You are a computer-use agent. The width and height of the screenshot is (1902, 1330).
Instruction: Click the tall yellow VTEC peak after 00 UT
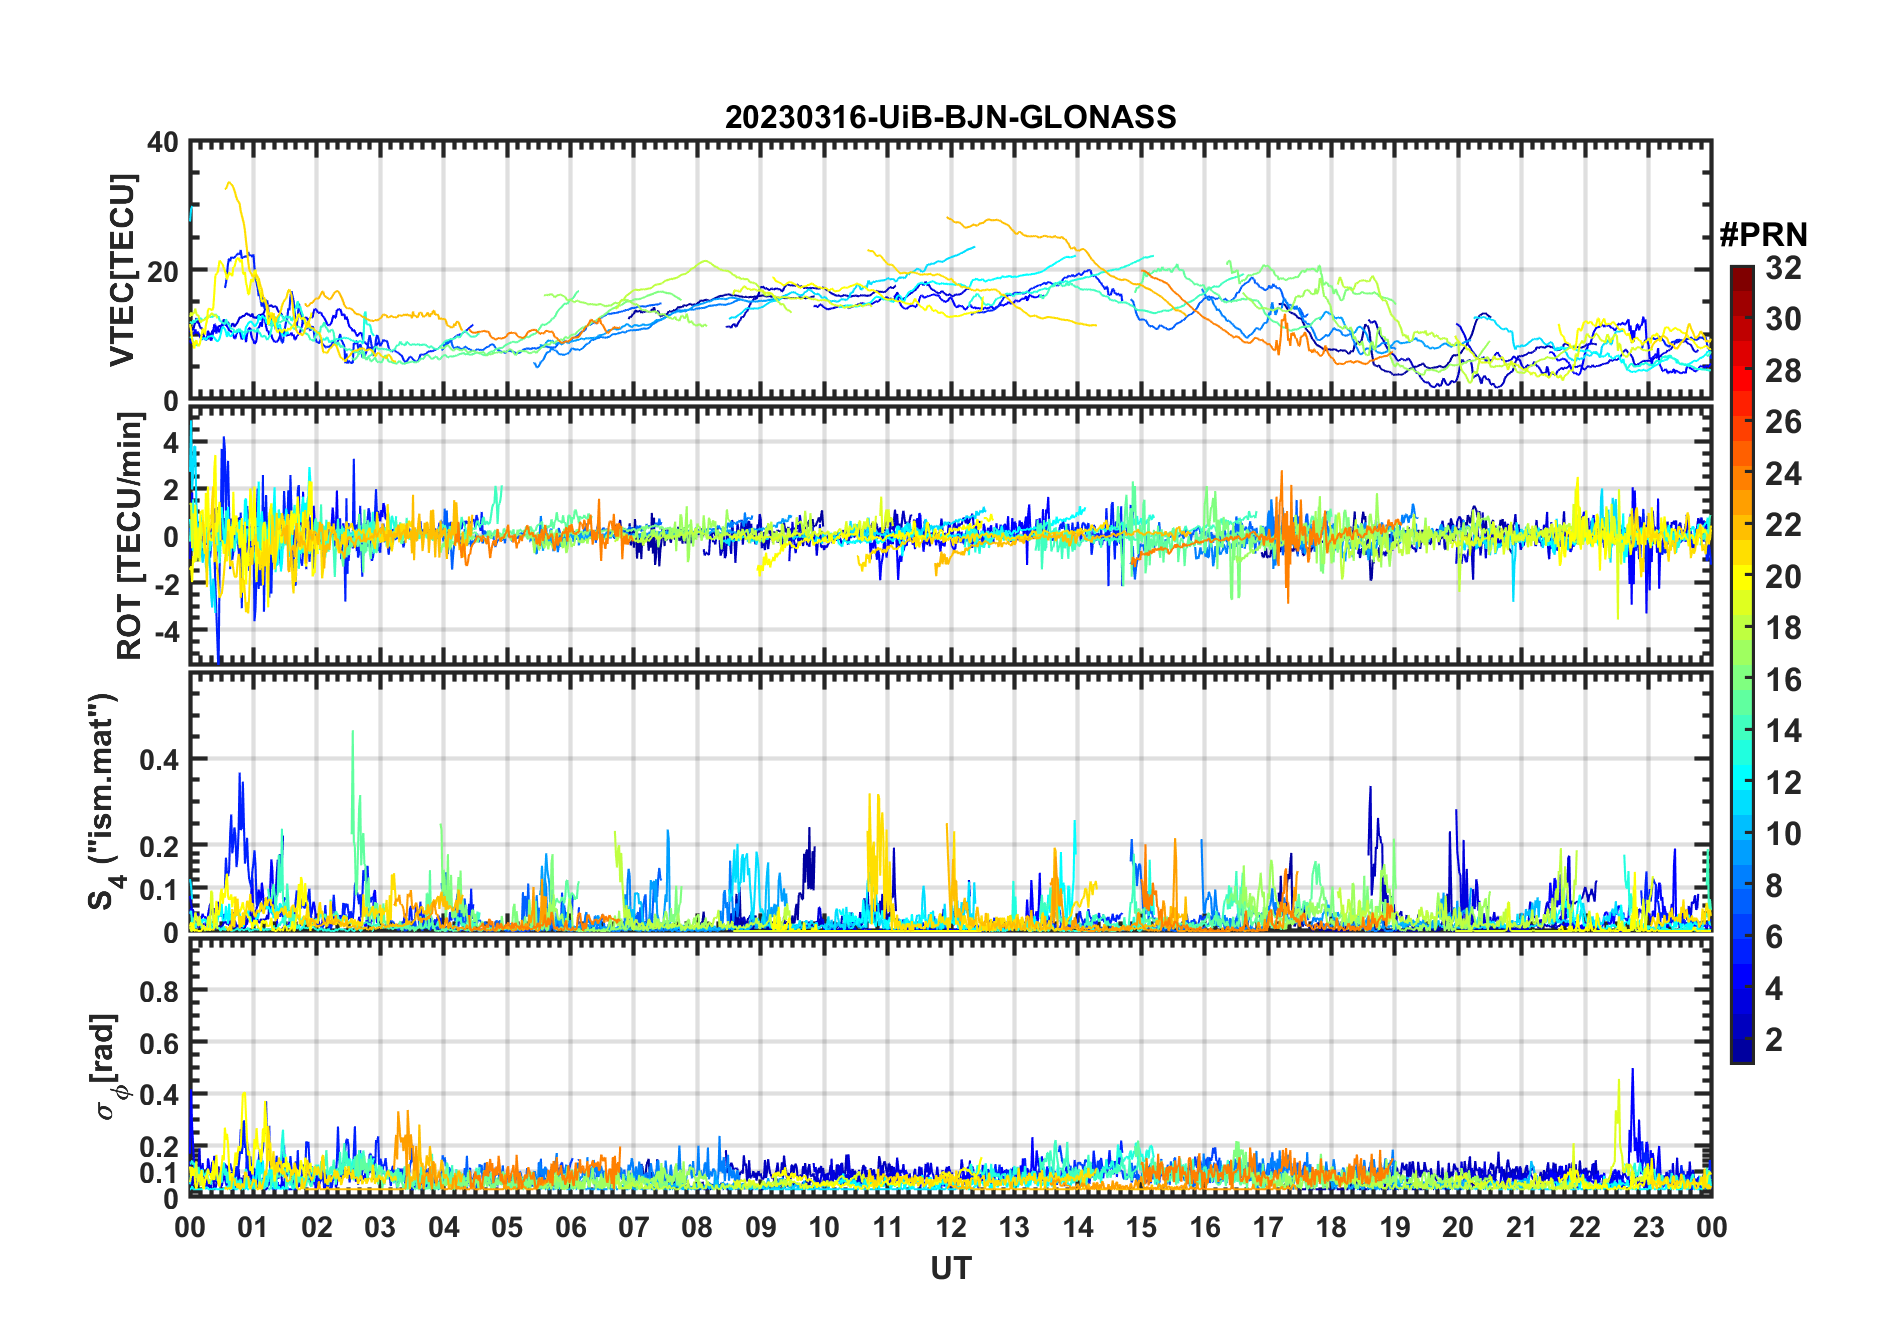click(x=231, y=185)
